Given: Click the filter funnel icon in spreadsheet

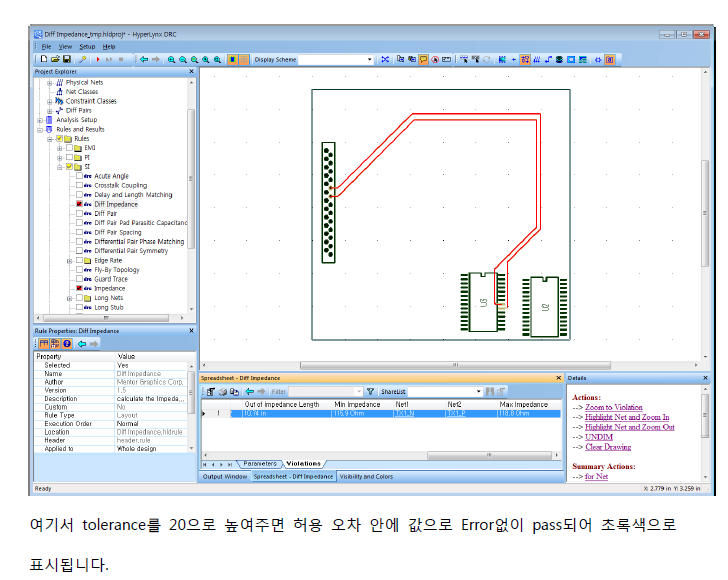Looking at the screenshot, I should pos(371,392).
